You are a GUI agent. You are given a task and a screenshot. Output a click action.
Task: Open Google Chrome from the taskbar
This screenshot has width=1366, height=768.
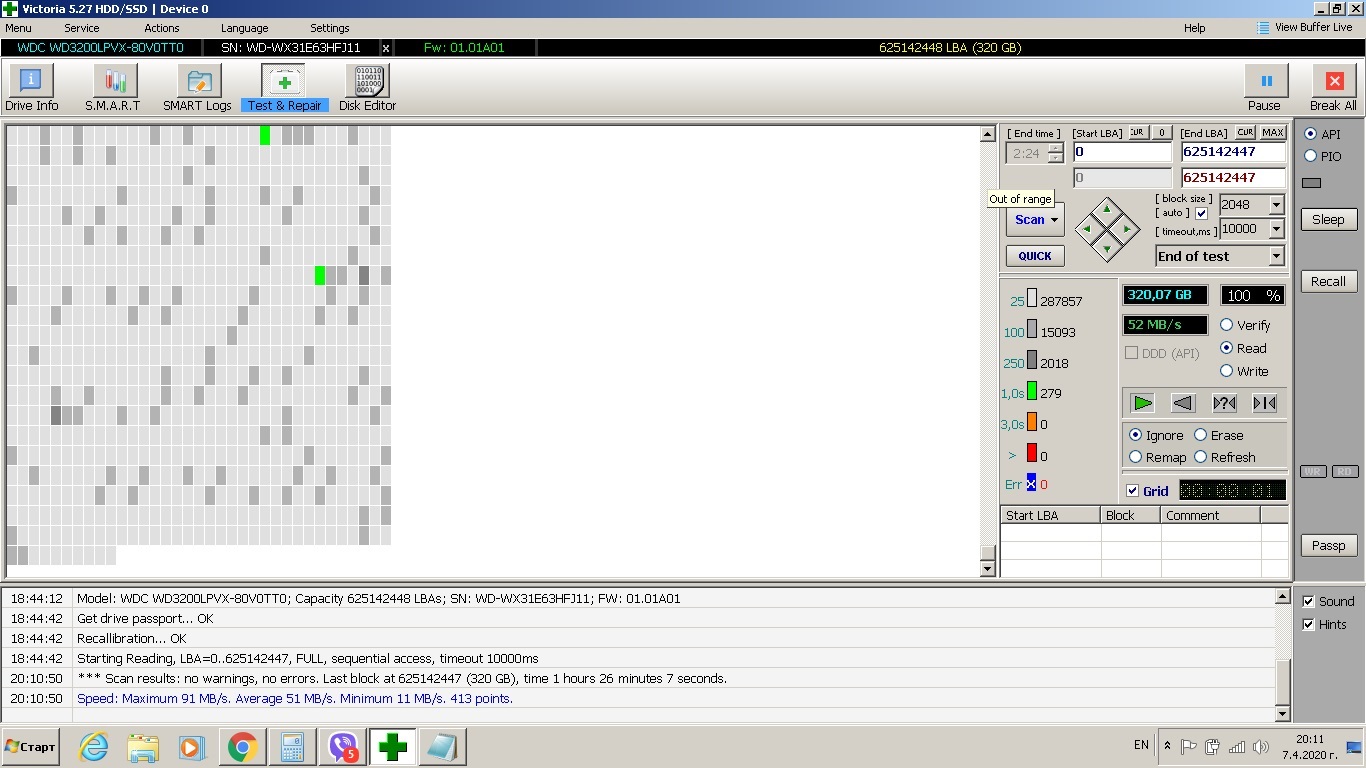[242, 747]
